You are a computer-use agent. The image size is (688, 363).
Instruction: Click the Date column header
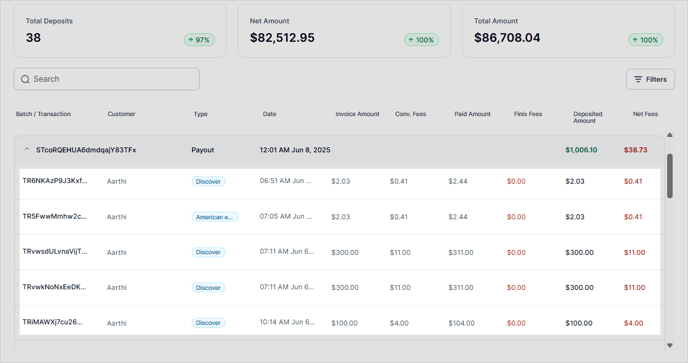pyautogui.click(x=269, y=114)
